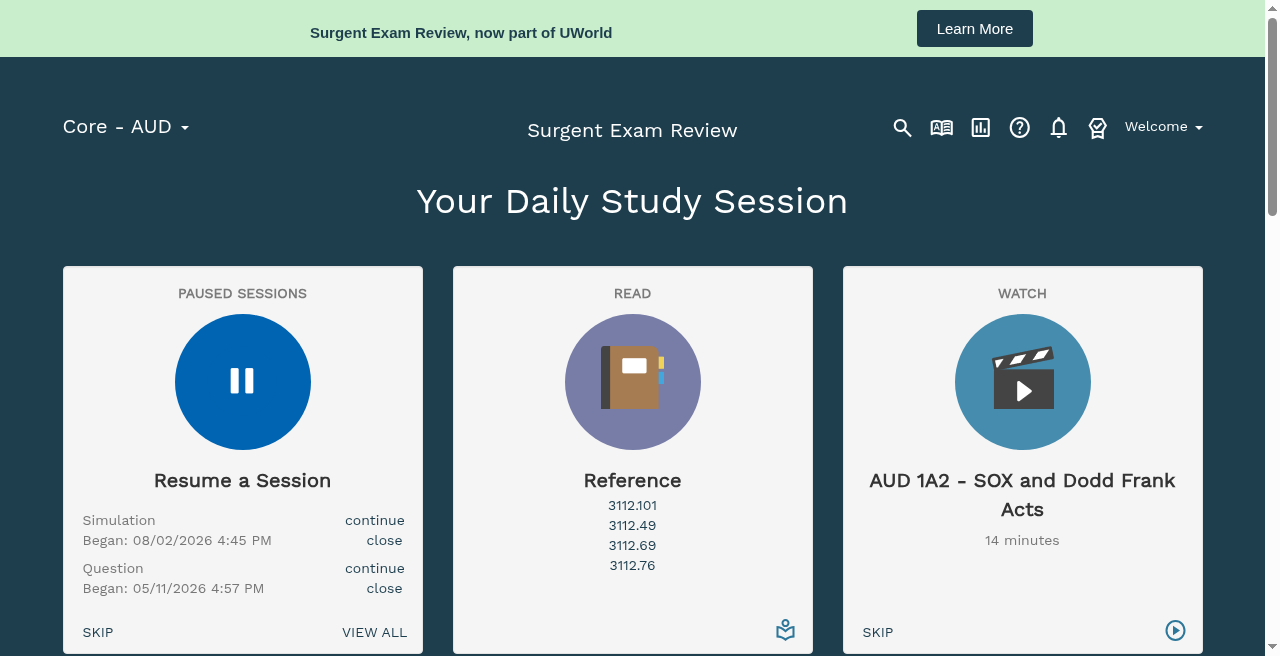Open the glossary book icon in header
Screen dimensions: 1280x656
(941, 128)
